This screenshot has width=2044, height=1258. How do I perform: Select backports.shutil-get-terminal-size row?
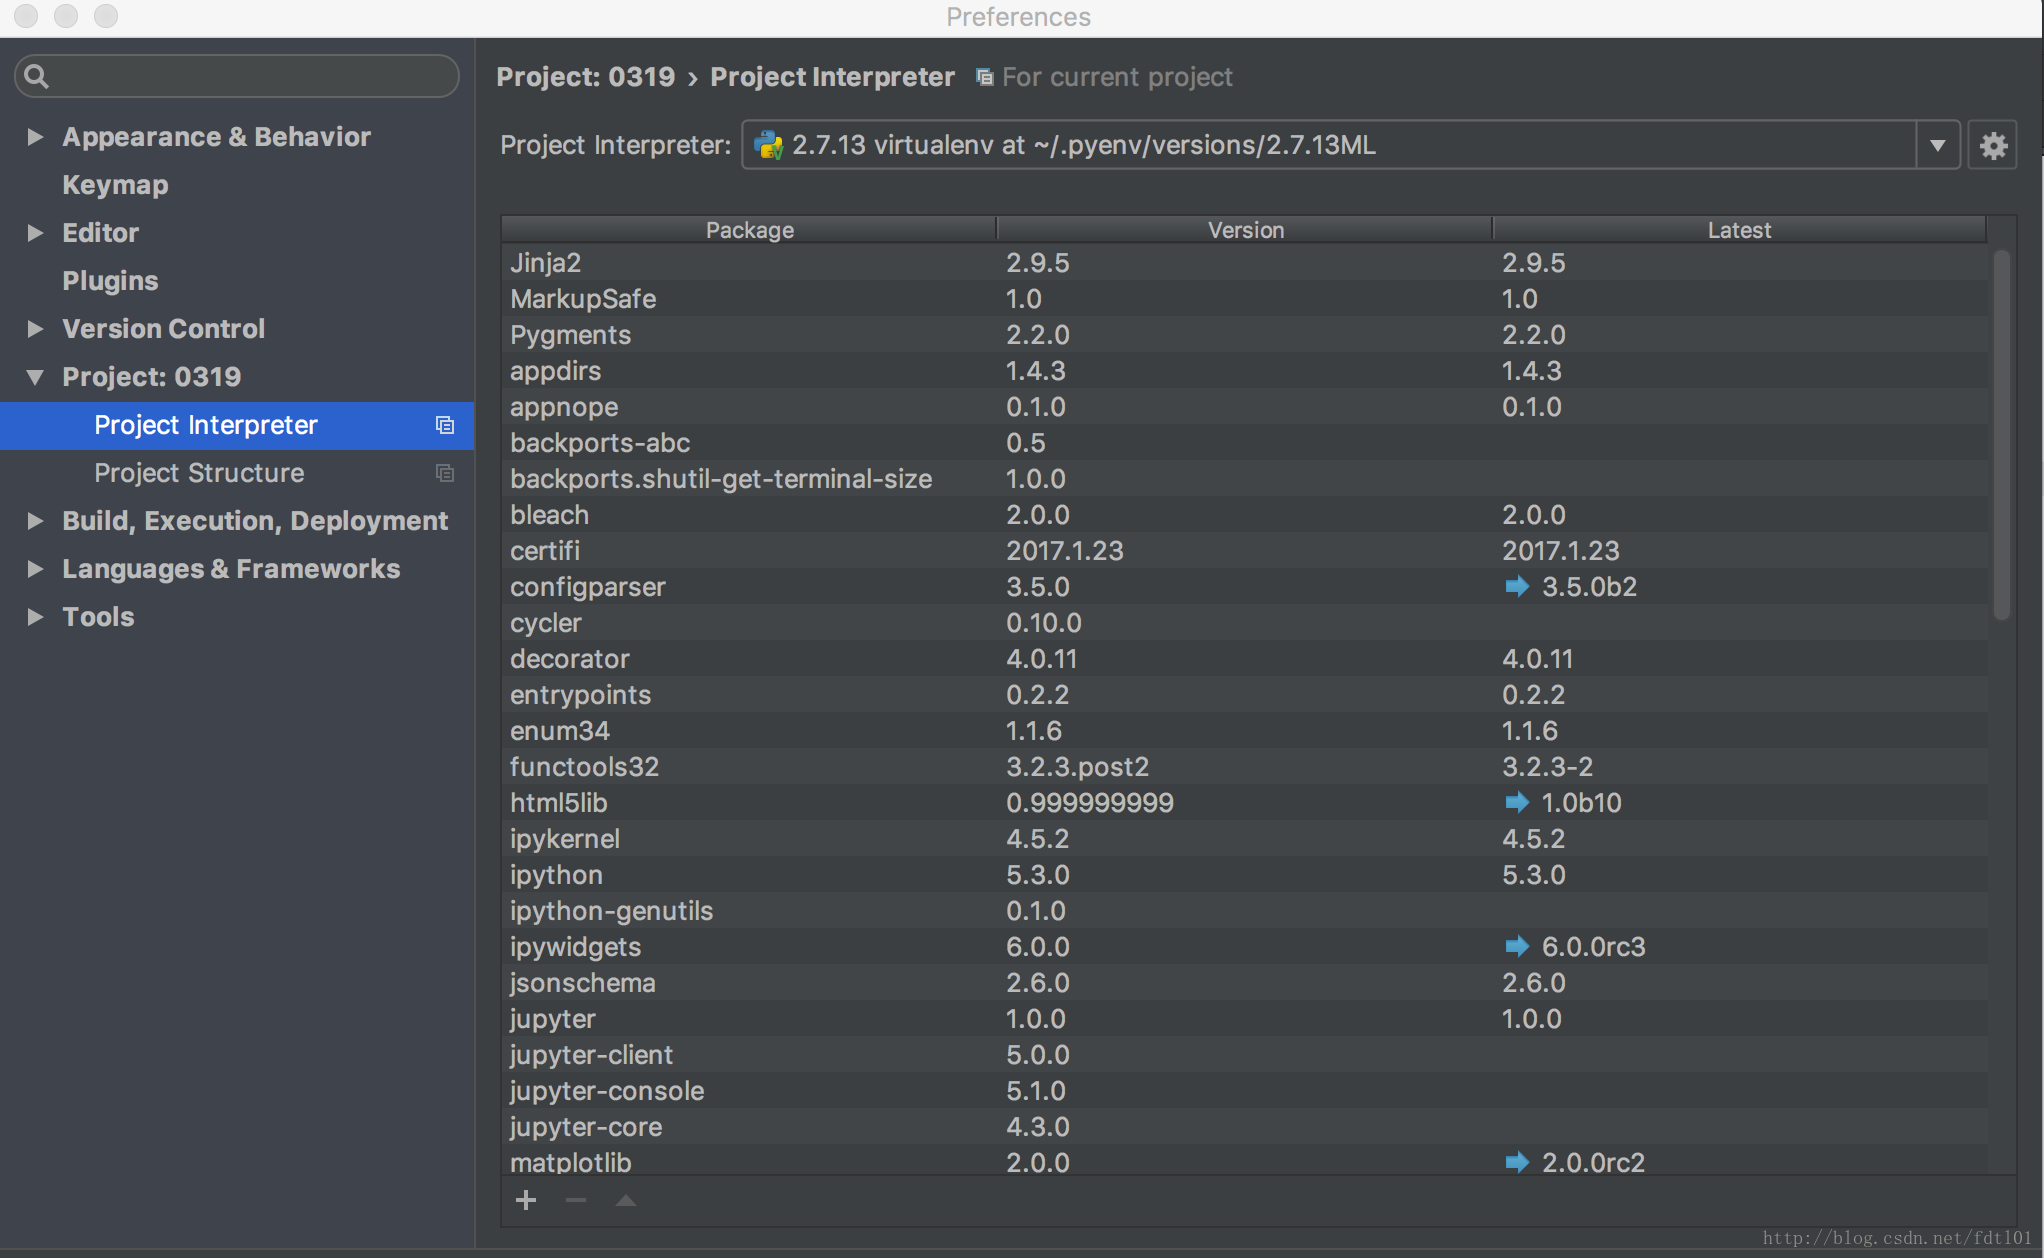pos(1245,479)
